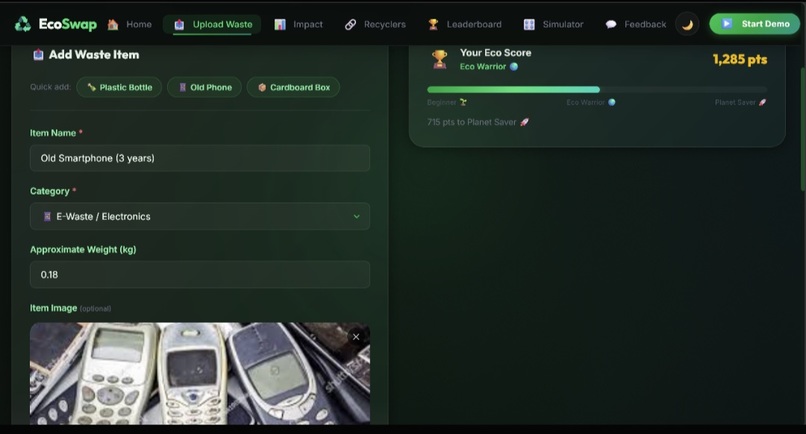This screenshot has width=806, height=434.
Task: Click the bottle icon in Plastic Bottle chip
Action: click(x=91, y=87)
